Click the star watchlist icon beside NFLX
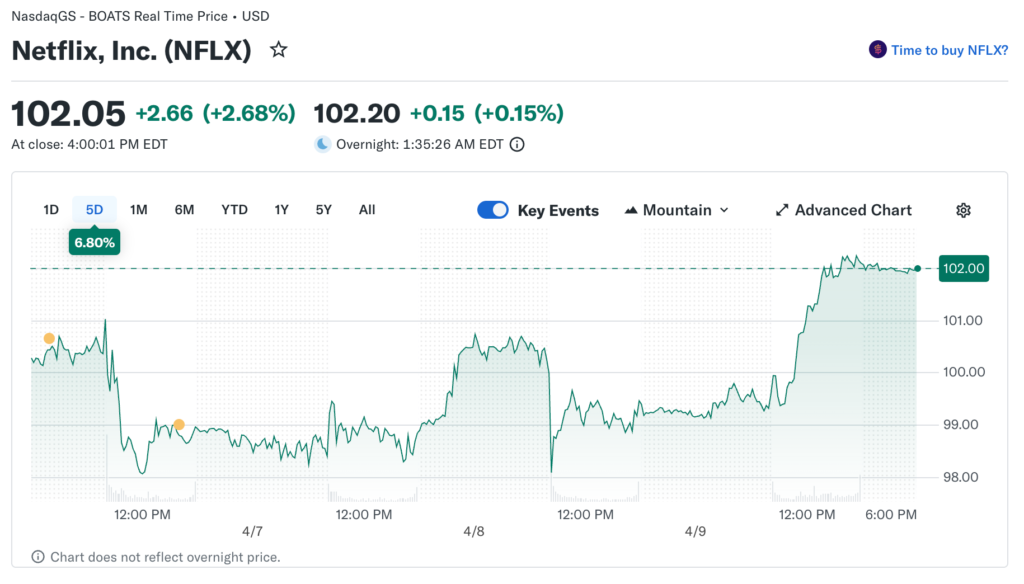This screenshot has height=584, width=1024. coord(279,50)
